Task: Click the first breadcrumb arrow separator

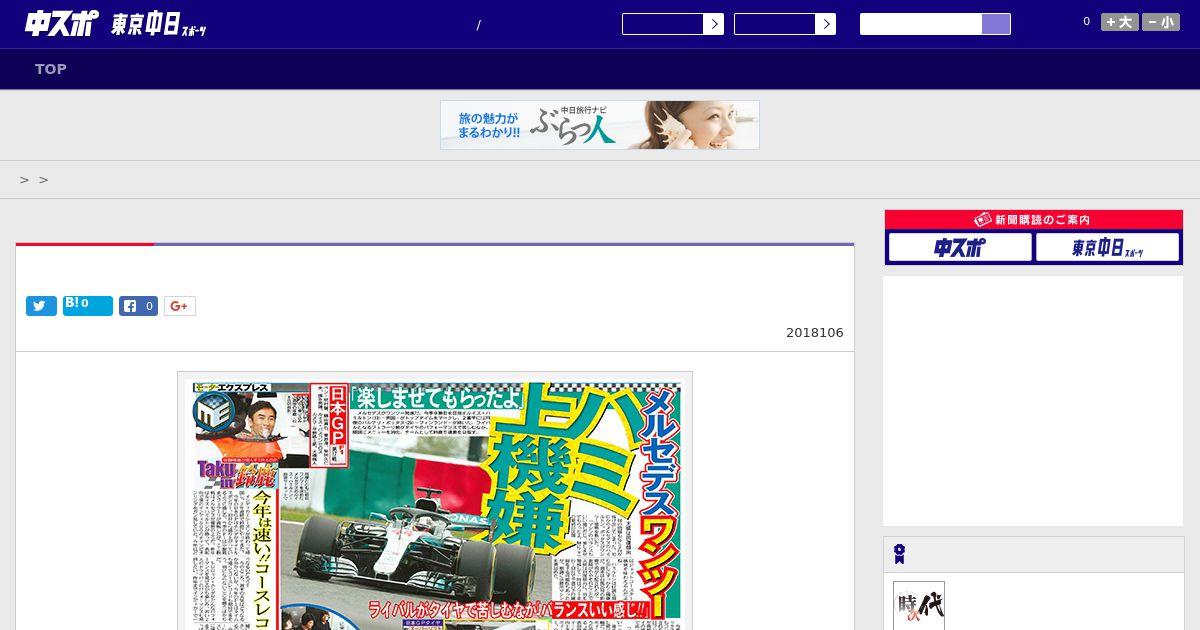Action: point(24,180)
